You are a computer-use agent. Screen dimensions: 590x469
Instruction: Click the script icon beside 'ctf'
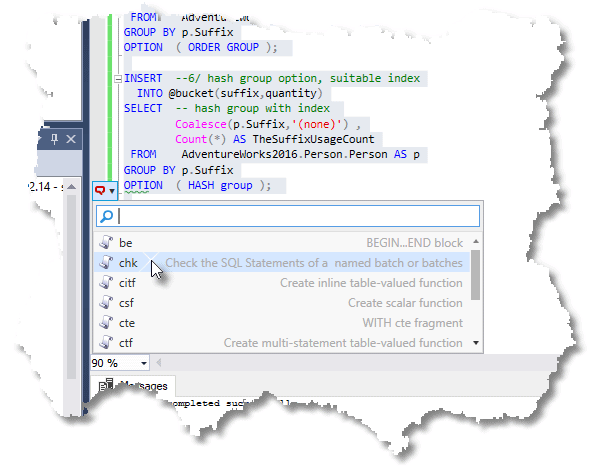[106, 343]
